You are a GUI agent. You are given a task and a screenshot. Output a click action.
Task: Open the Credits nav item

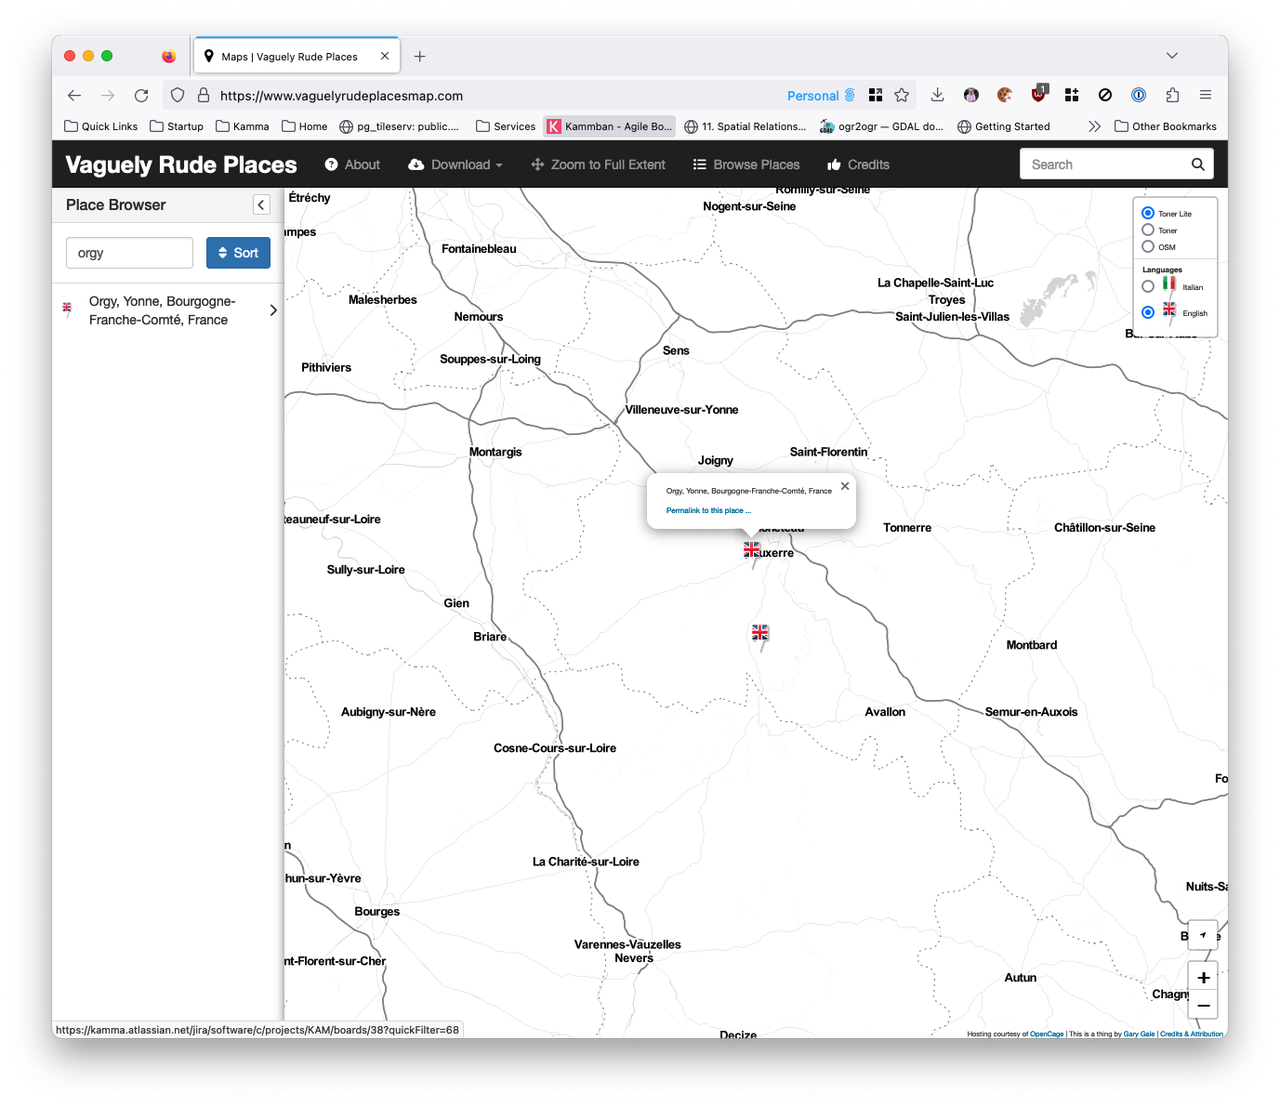pos(858,165)
